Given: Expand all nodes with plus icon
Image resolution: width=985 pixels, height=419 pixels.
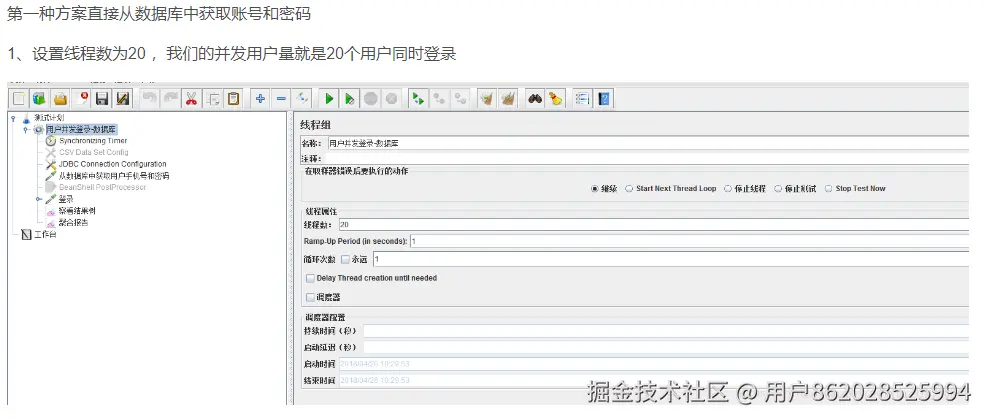Looking at the screenshot, I should pyautogui.click(x=261, y=99).
